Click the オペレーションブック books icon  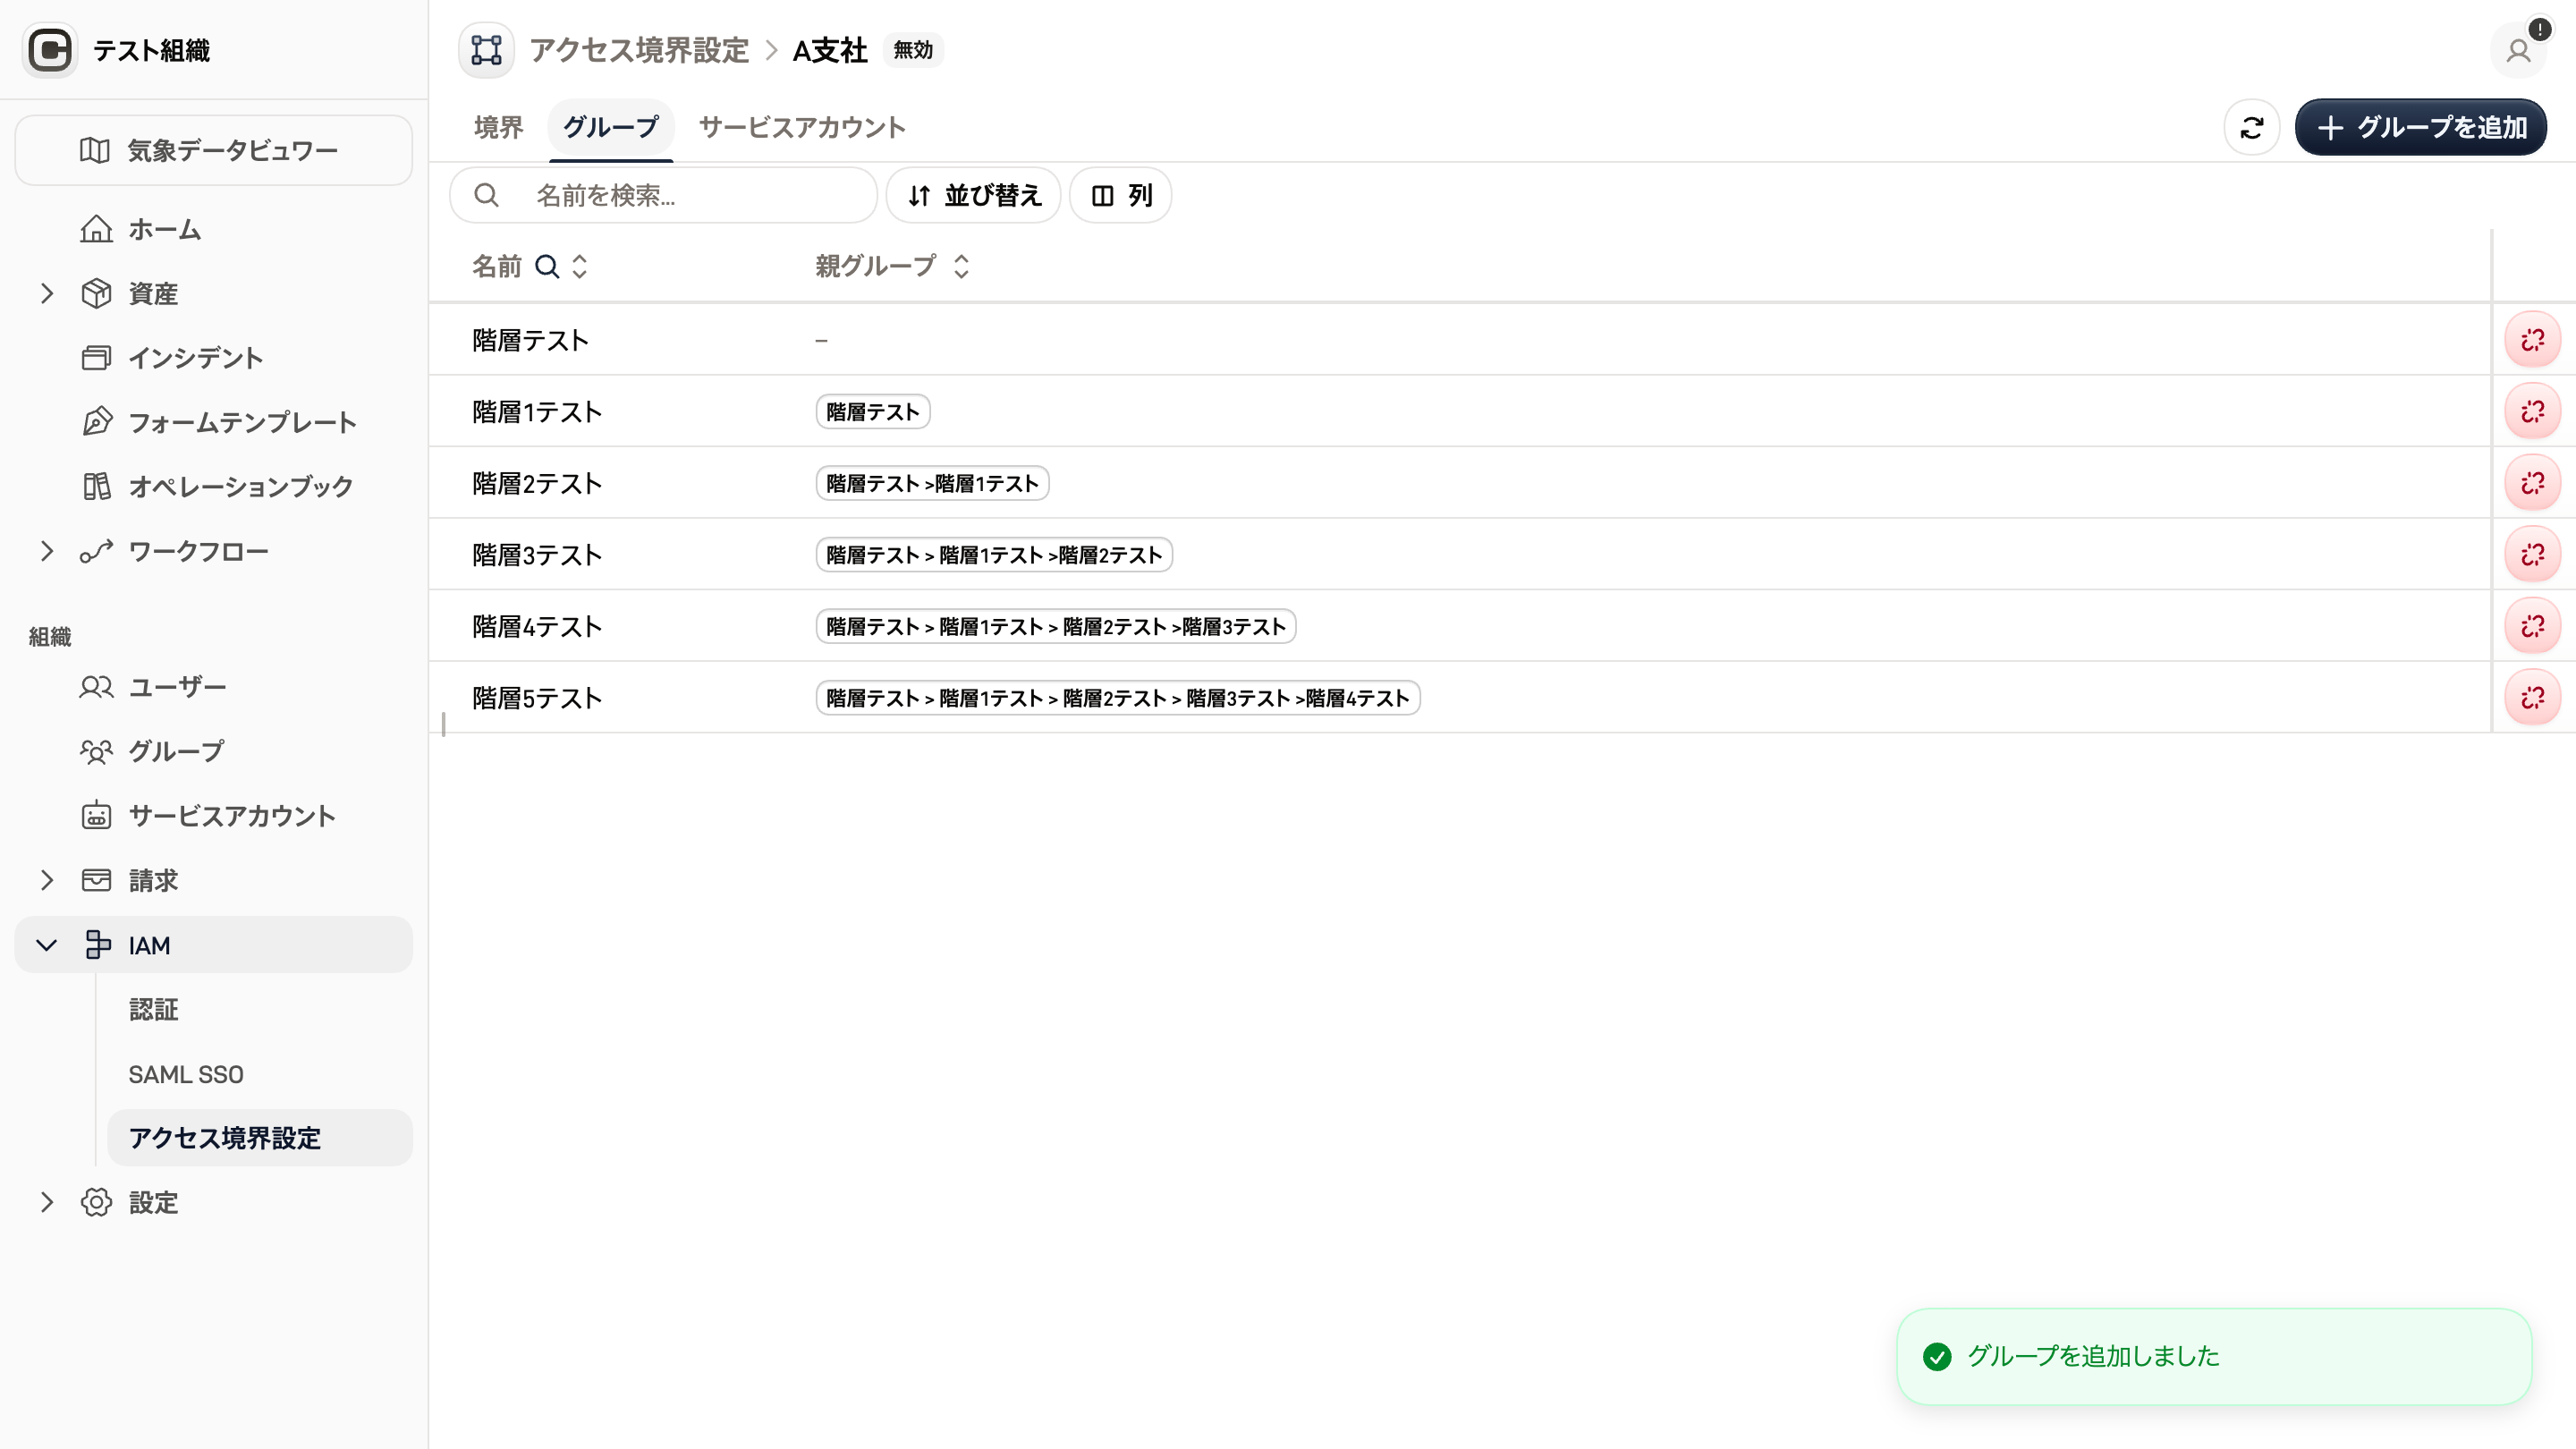[x=96, y=486]
